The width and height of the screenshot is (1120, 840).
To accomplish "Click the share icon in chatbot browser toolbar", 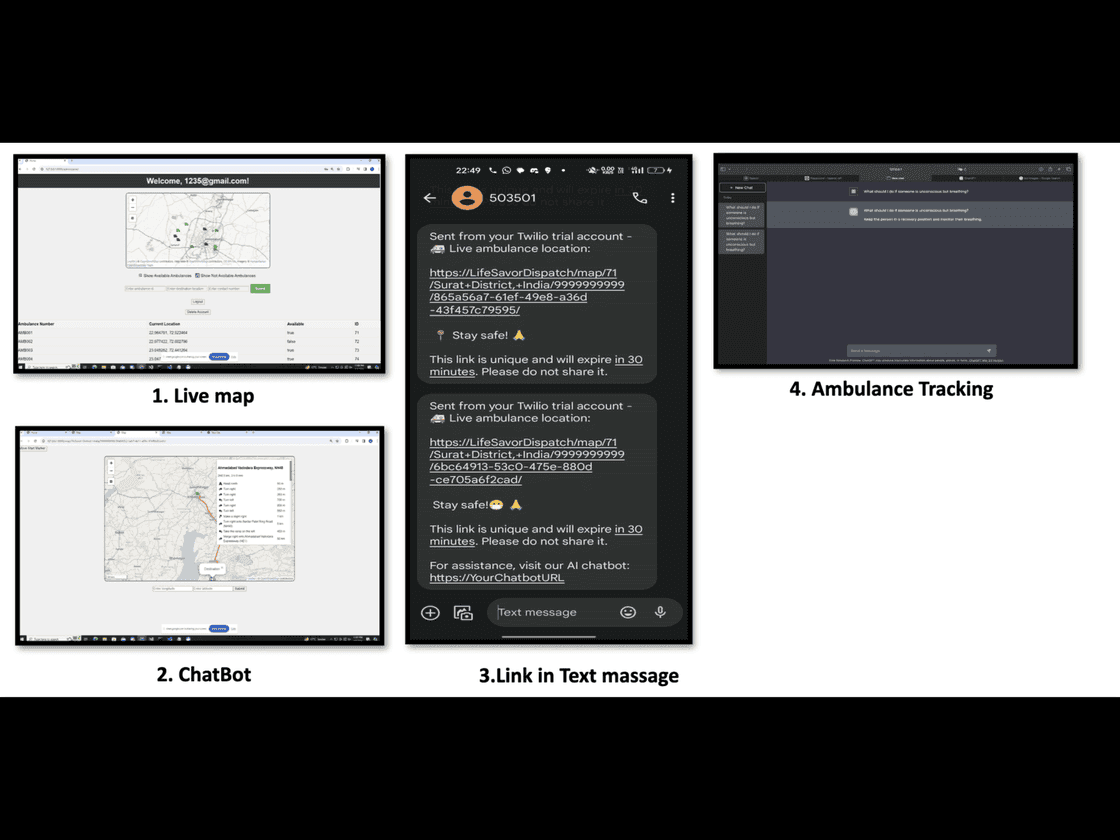I will coord(1050,169).
